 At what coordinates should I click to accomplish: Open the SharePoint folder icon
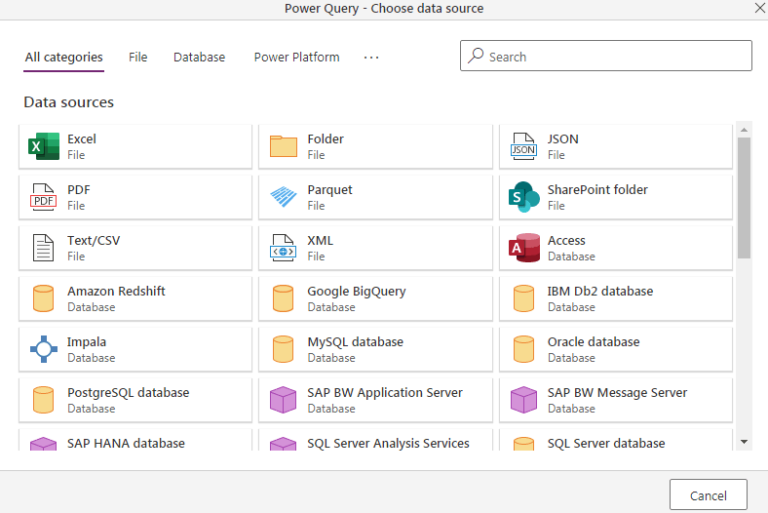(524, 197)
